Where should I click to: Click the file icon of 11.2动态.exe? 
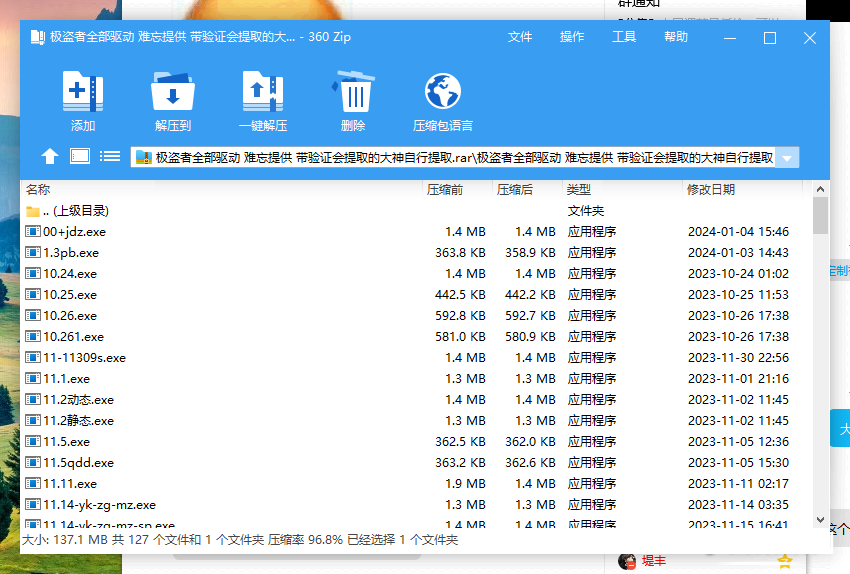(x=33, y=399)
